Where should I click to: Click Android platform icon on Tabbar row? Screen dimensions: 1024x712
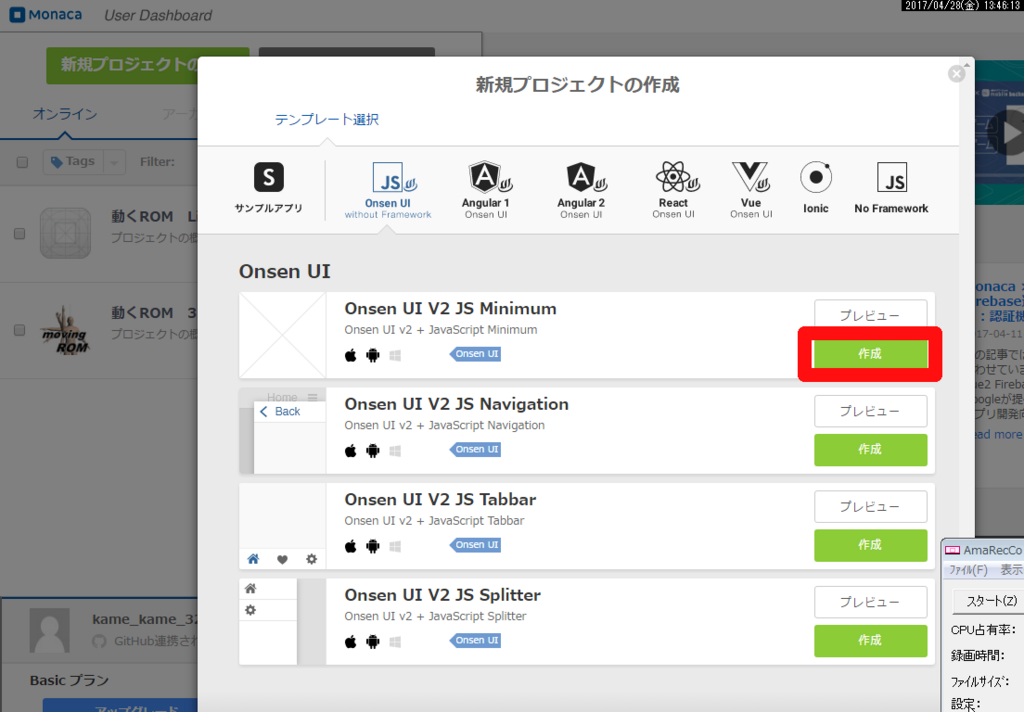(373, 546)
